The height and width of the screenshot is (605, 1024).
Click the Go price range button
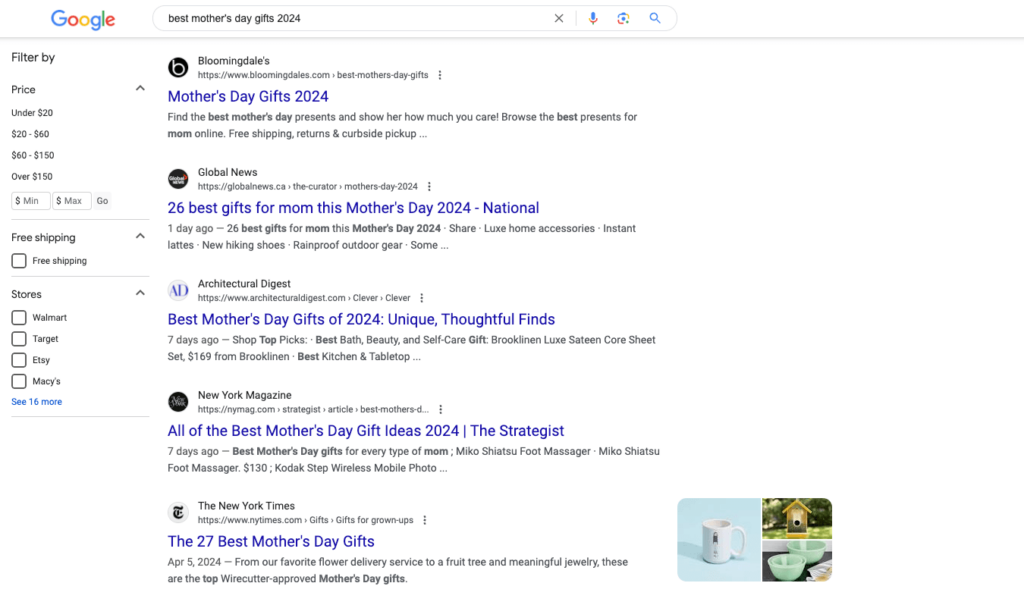click(103, 201)
